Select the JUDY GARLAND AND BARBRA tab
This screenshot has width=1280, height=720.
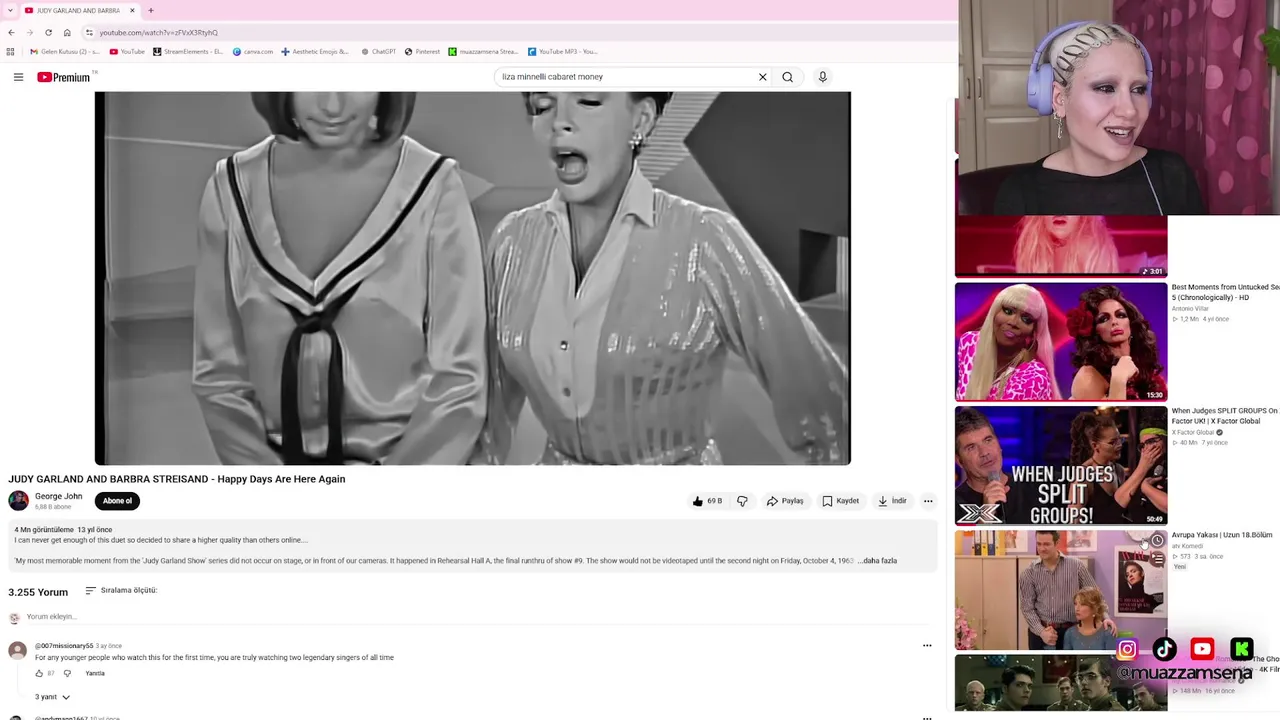coord(78,11)
